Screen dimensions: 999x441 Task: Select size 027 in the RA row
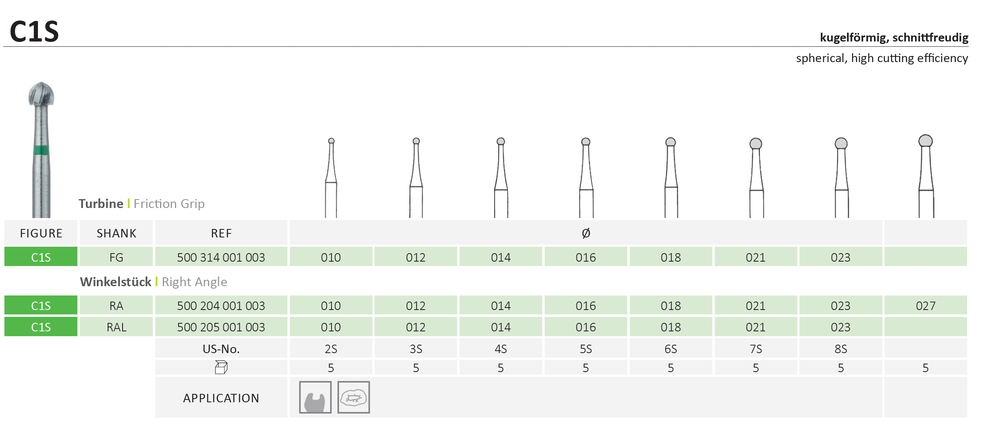pos(925,306)
